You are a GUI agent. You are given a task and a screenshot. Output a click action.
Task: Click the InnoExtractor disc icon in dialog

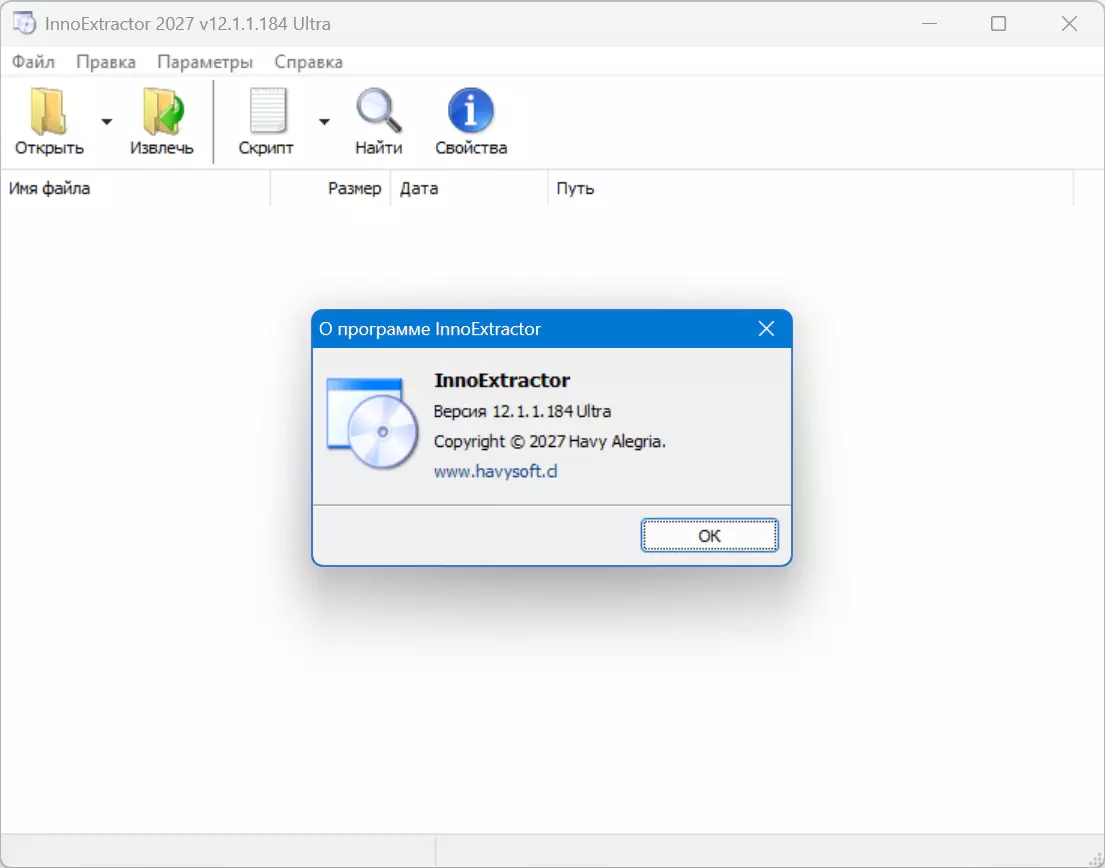pyautogui.click(x=373, y=423)
